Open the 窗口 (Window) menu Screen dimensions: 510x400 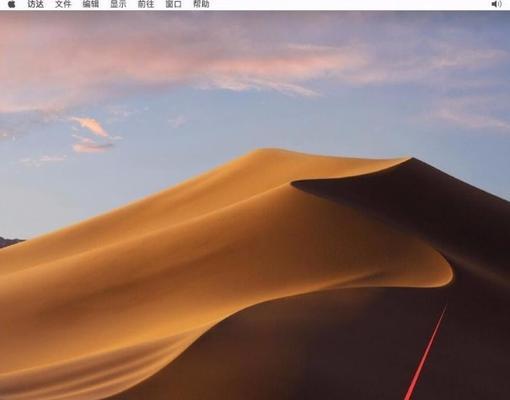[174, 4]
